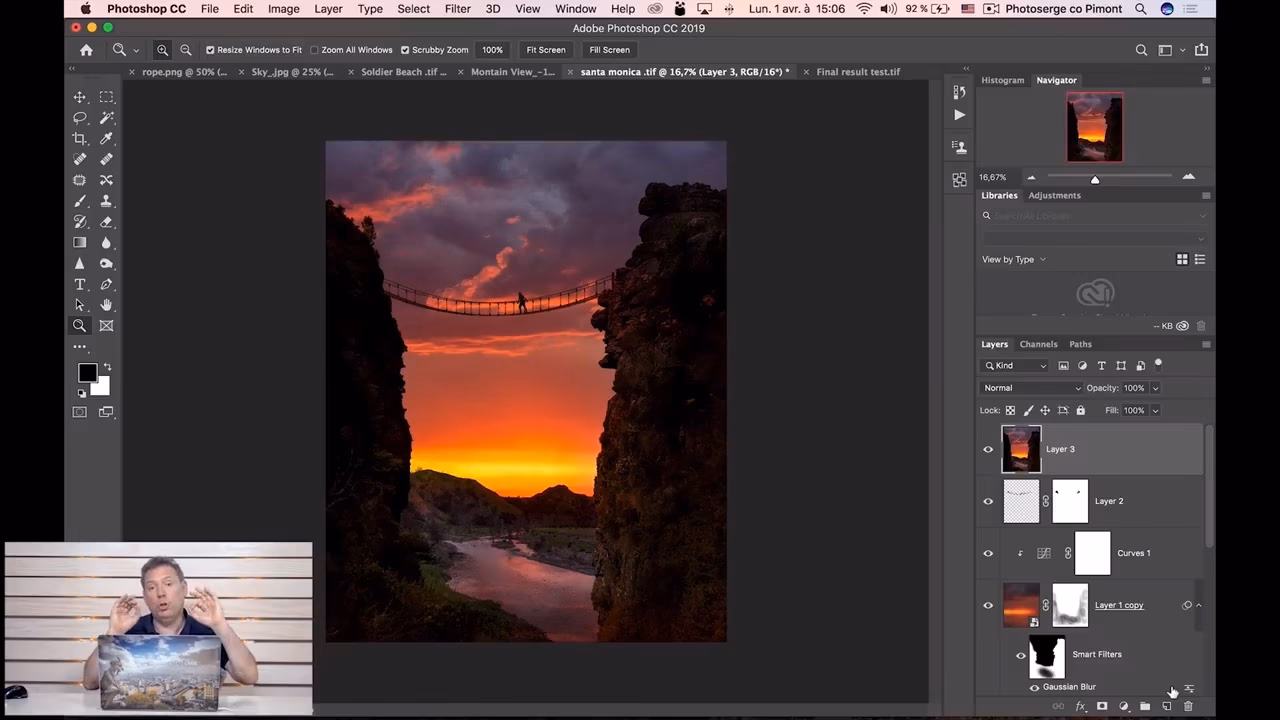
Task: Click the Navigator image thumbnail
Action: 1094,126
